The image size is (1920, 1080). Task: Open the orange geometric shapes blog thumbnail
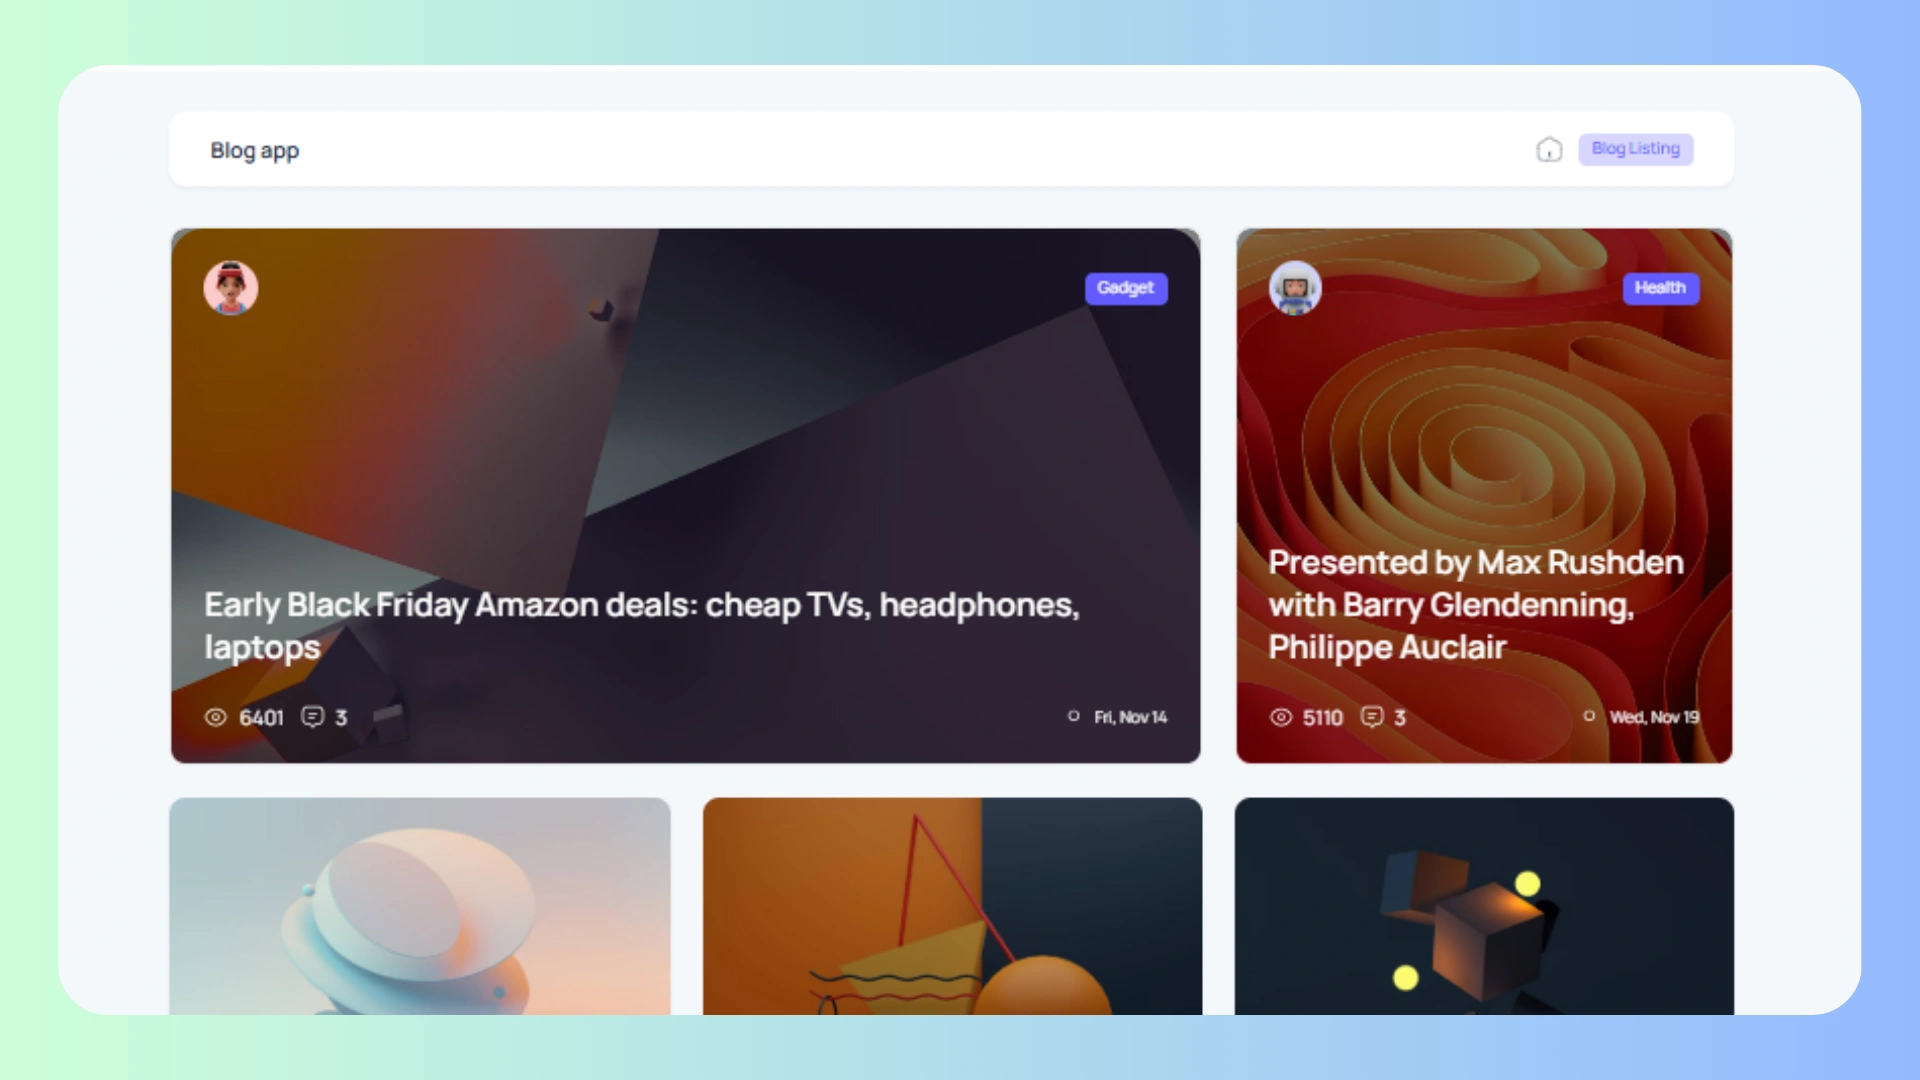[x=952, y=906]
